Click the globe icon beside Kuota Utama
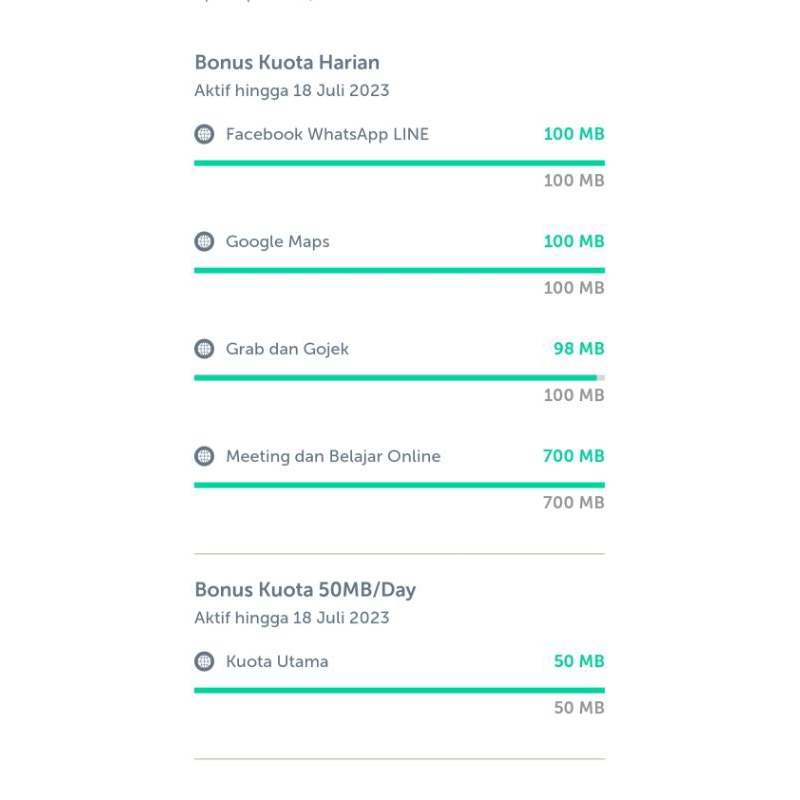The image size is (800, 800). tap(204, 661)
